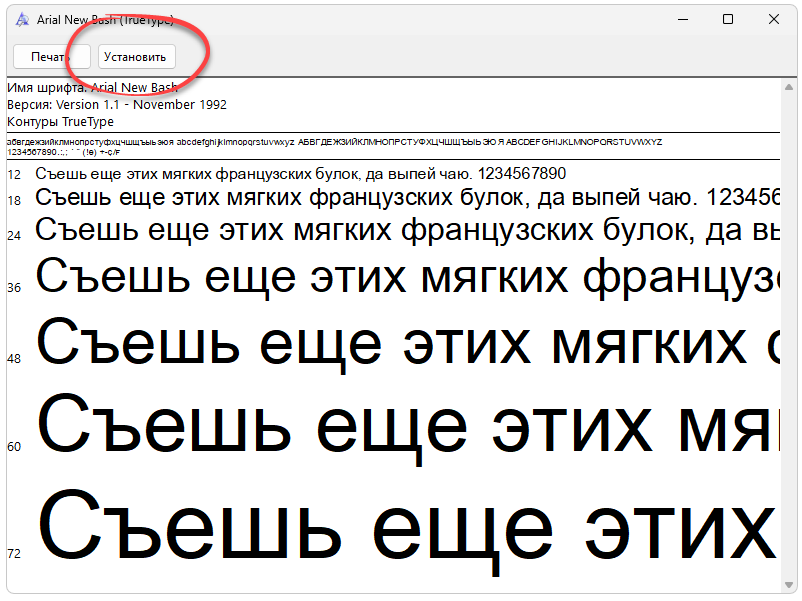Close the Arial New Bash window
The width and height of the screenshot is (802, 601).
[x=774, y=19]
